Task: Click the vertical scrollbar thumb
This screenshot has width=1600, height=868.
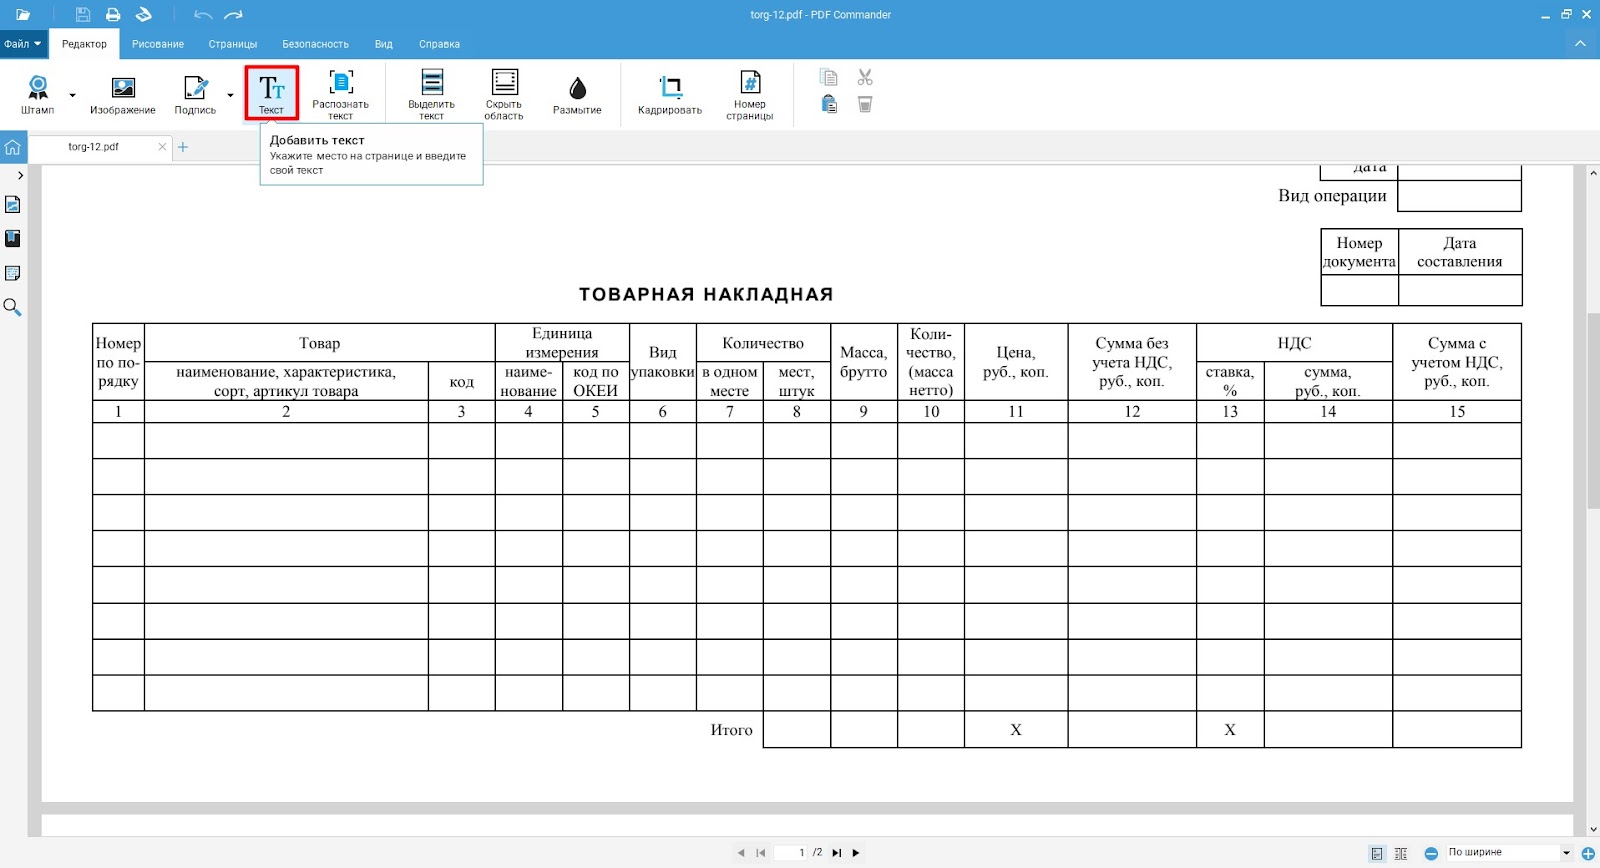Action: [x=1593, y=410]
